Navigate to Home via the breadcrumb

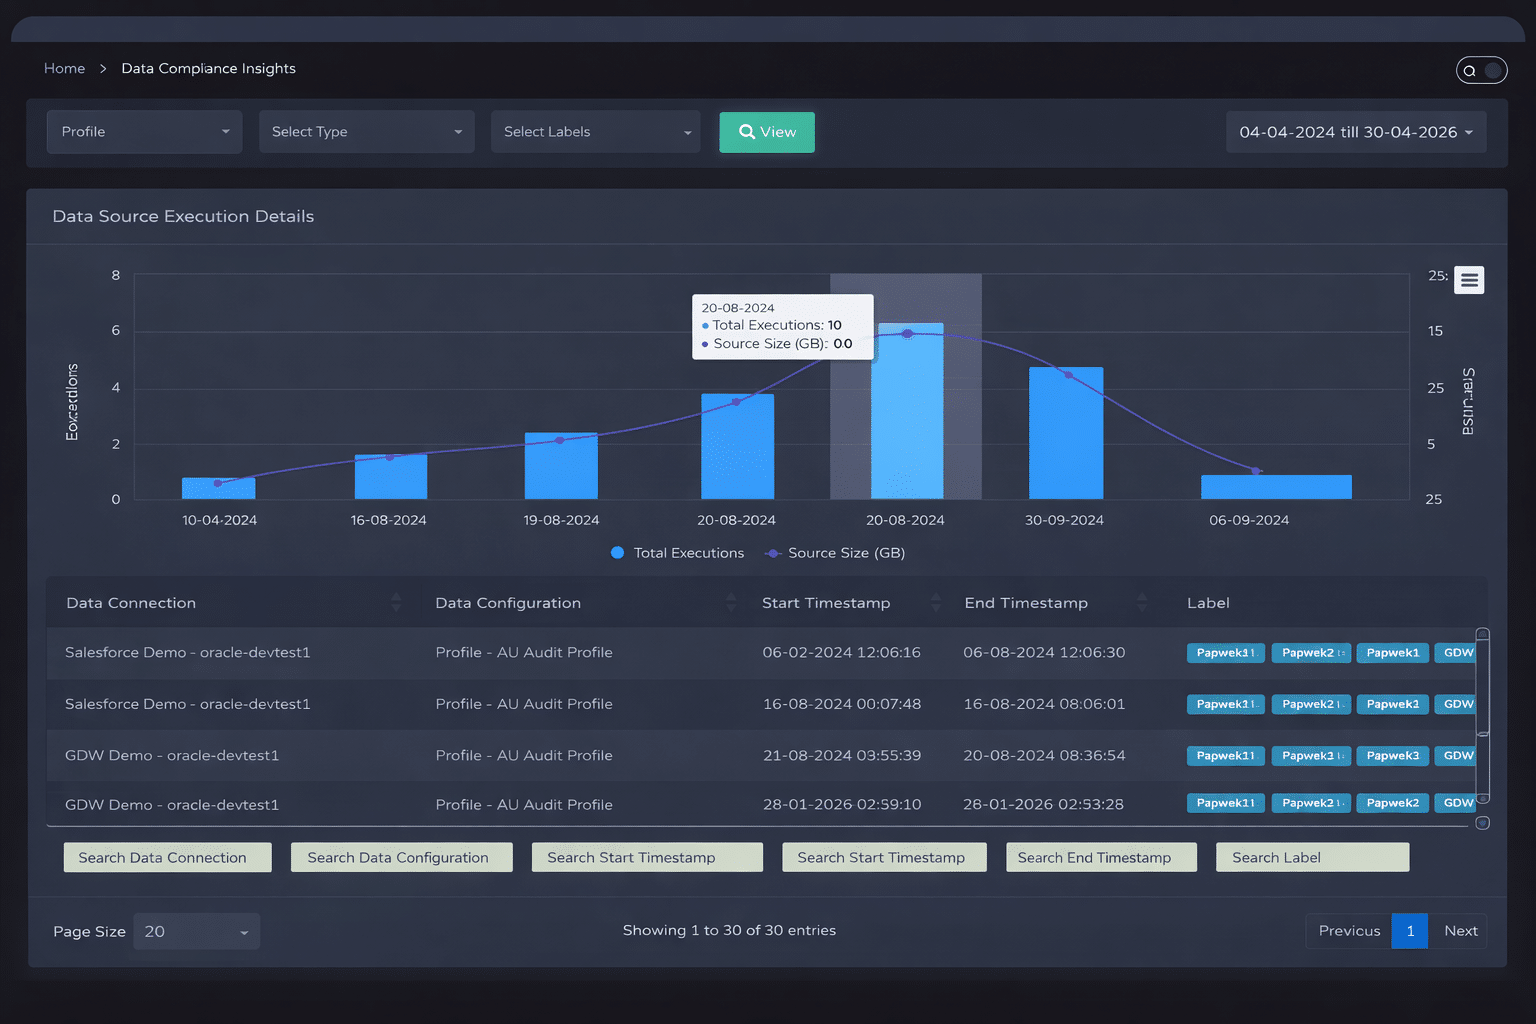tap(64, 68)
